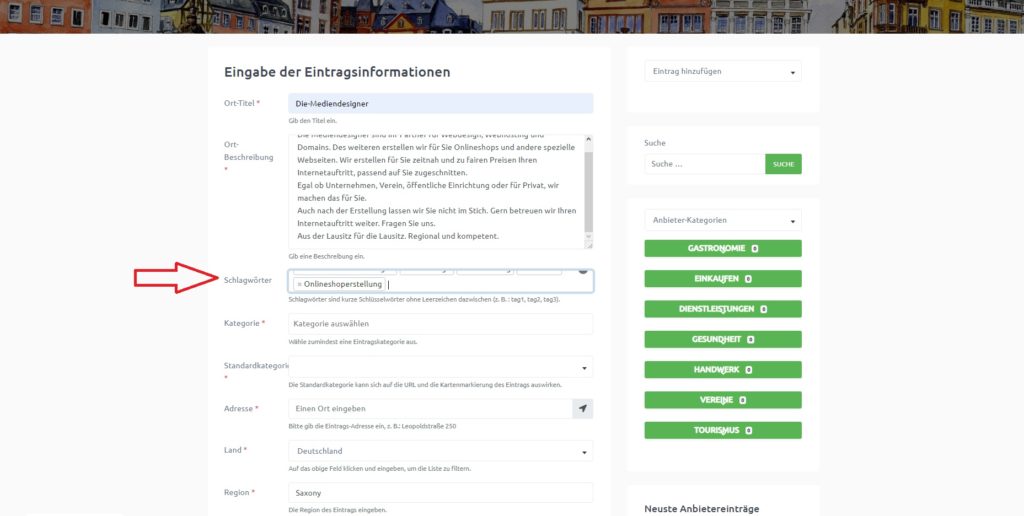The height and width of the screenshot is (516, 1024).
Task: Open the Eintrag hinzufügen dropdown
Action: [x=722, y=72]
